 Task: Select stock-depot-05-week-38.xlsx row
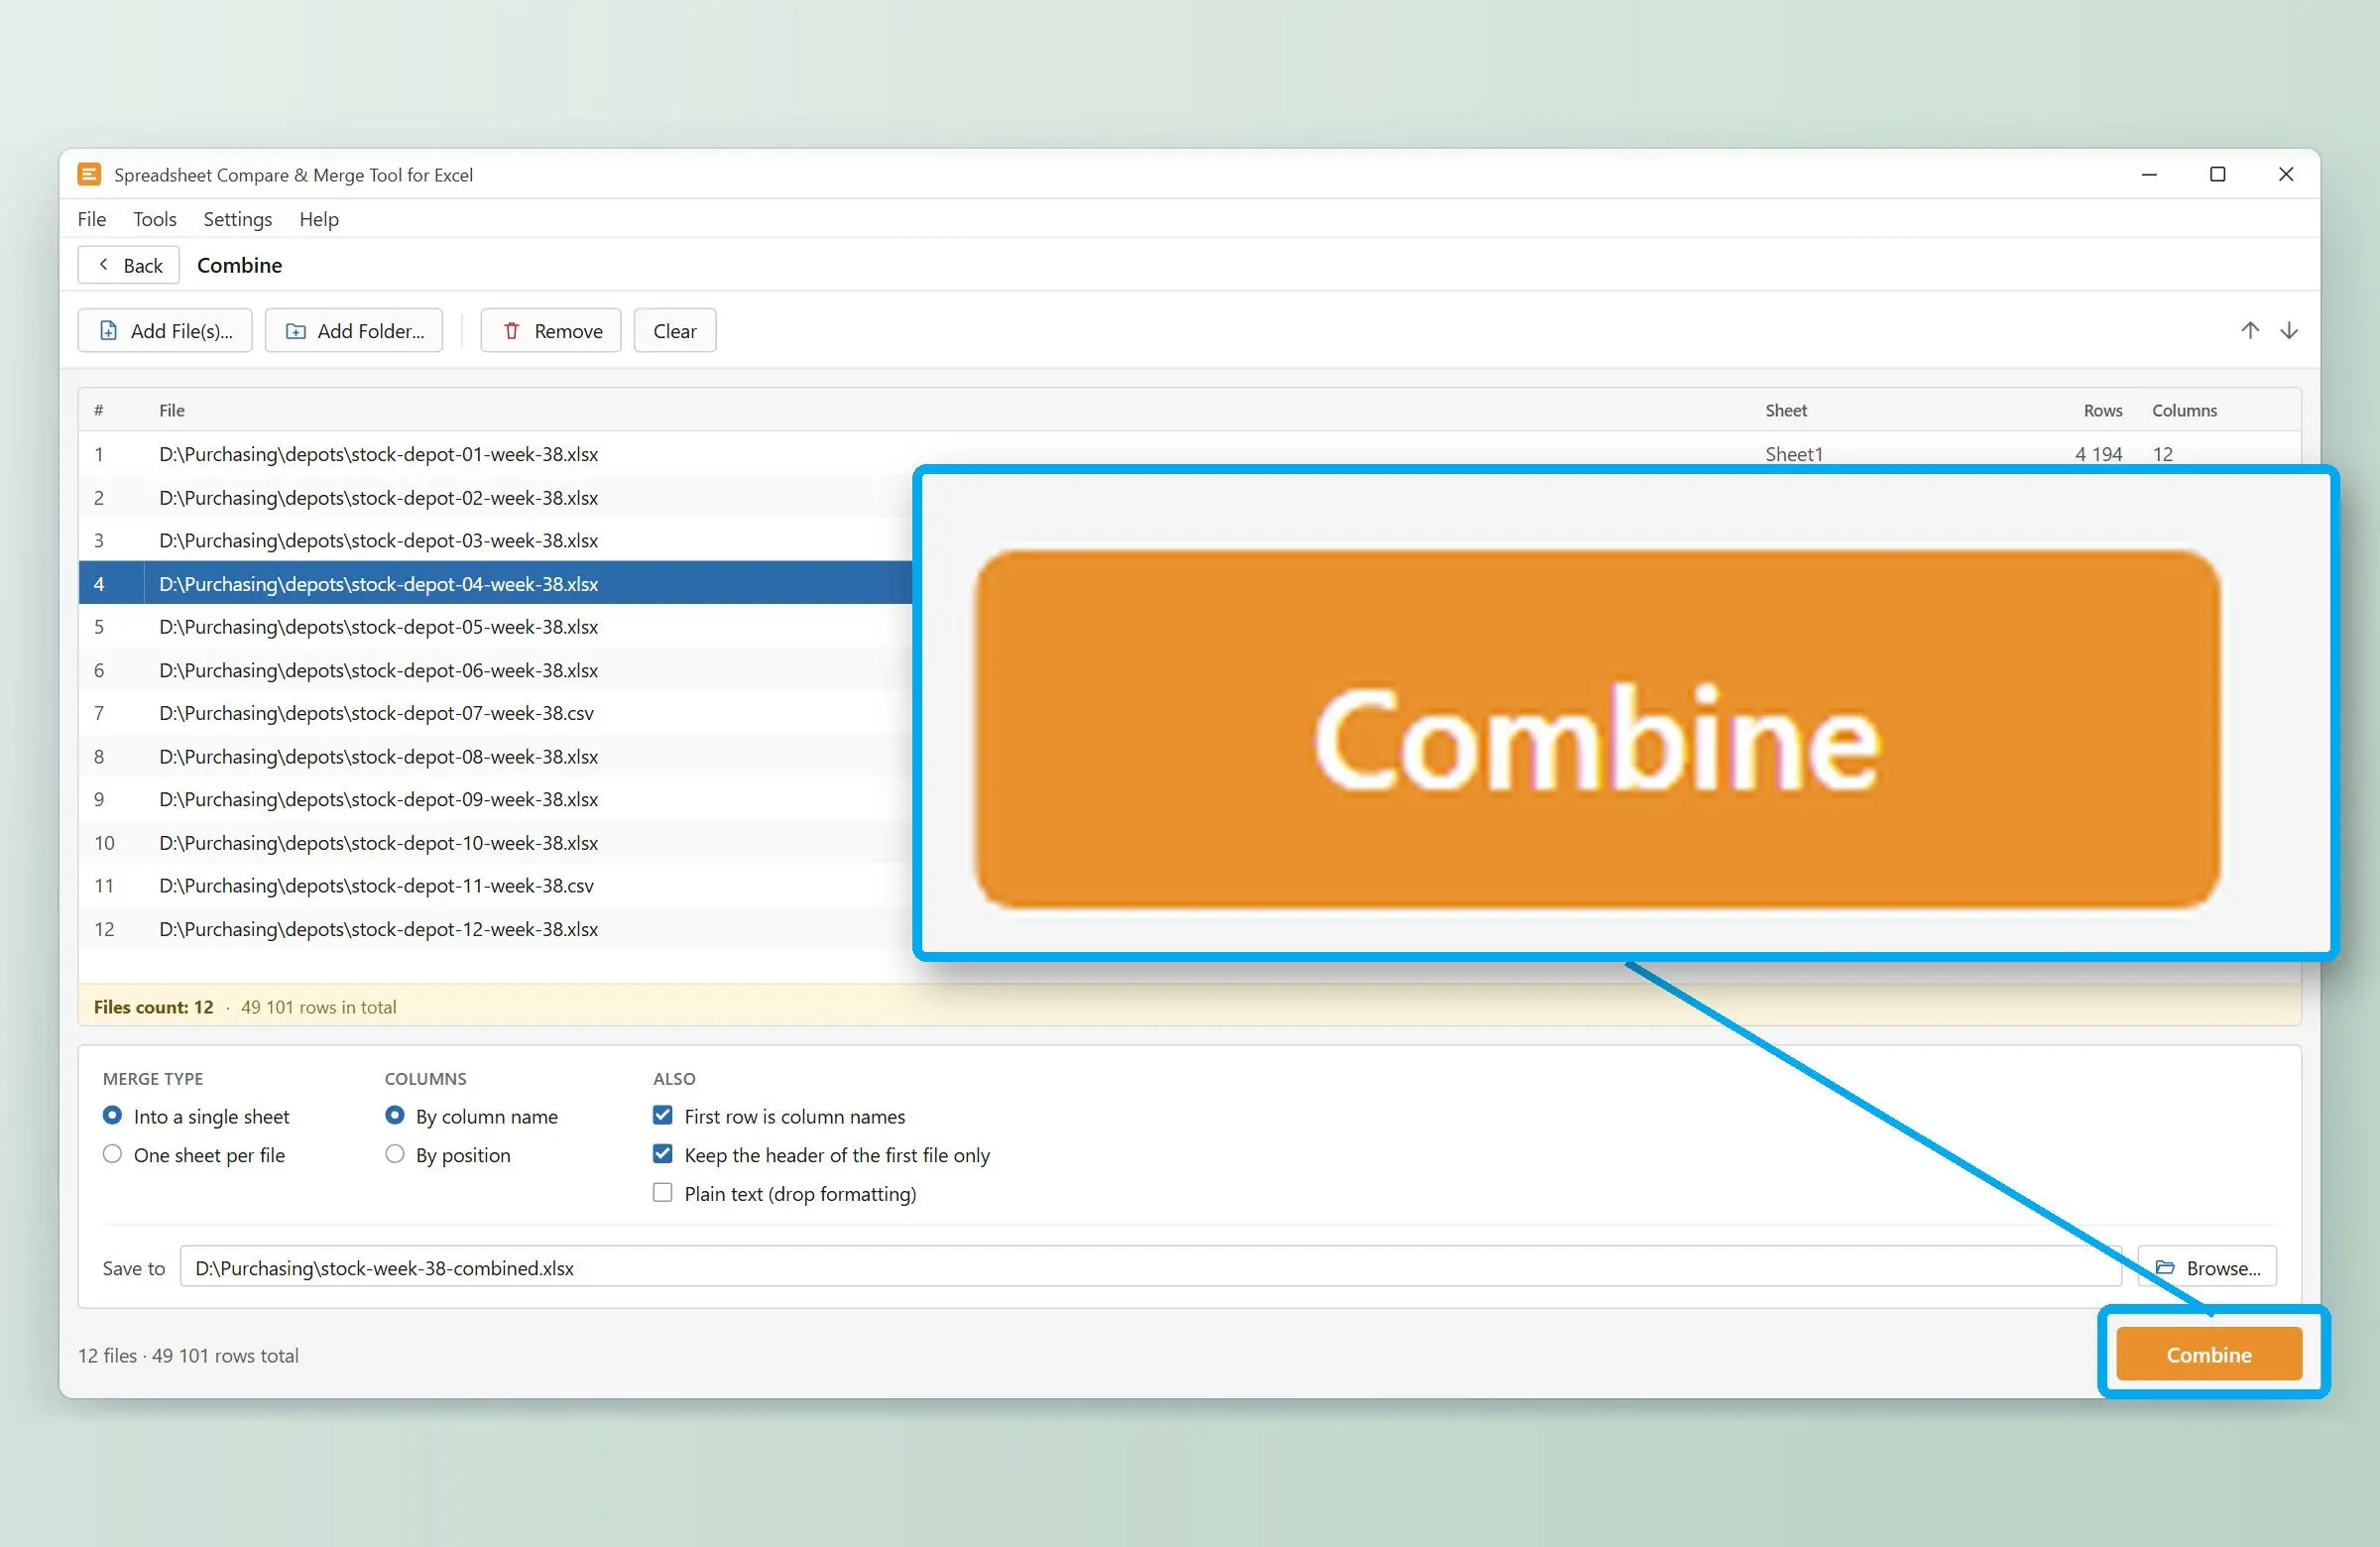pyautogui.click(x=495, y=626)
